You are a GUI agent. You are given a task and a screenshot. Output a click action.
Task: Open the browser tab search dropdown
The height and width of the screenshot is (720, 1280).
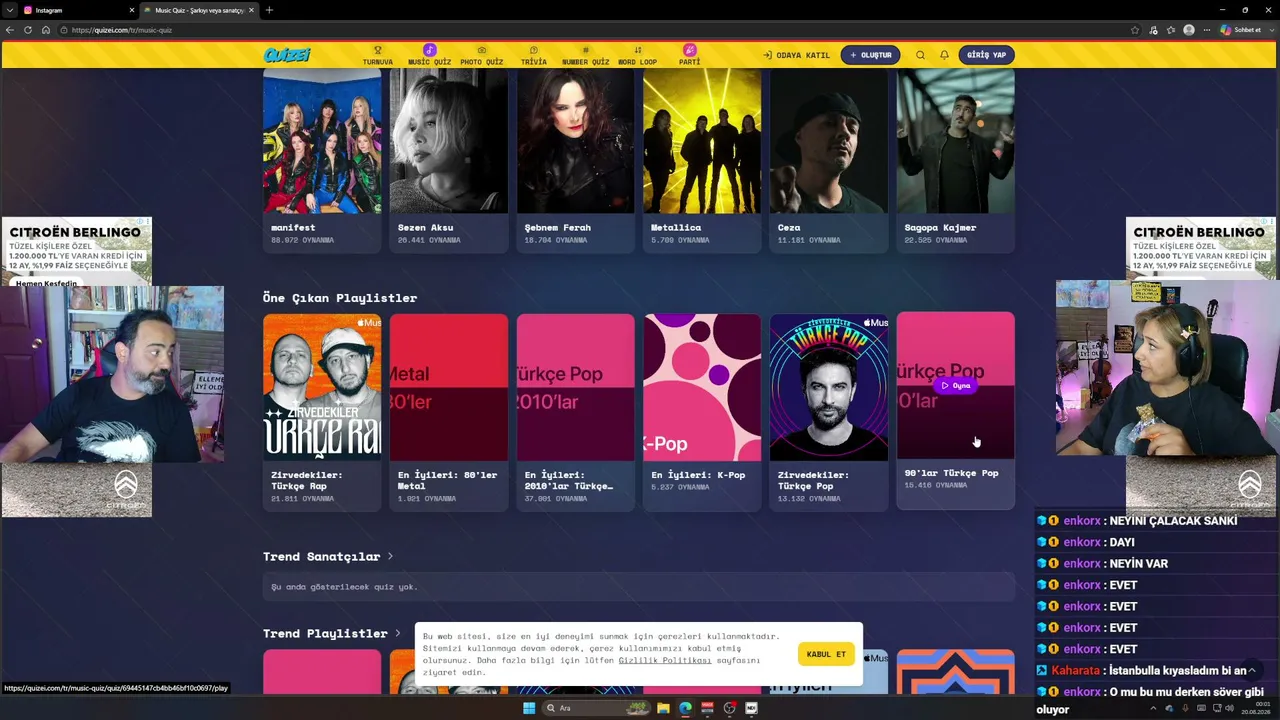point(8,10)
